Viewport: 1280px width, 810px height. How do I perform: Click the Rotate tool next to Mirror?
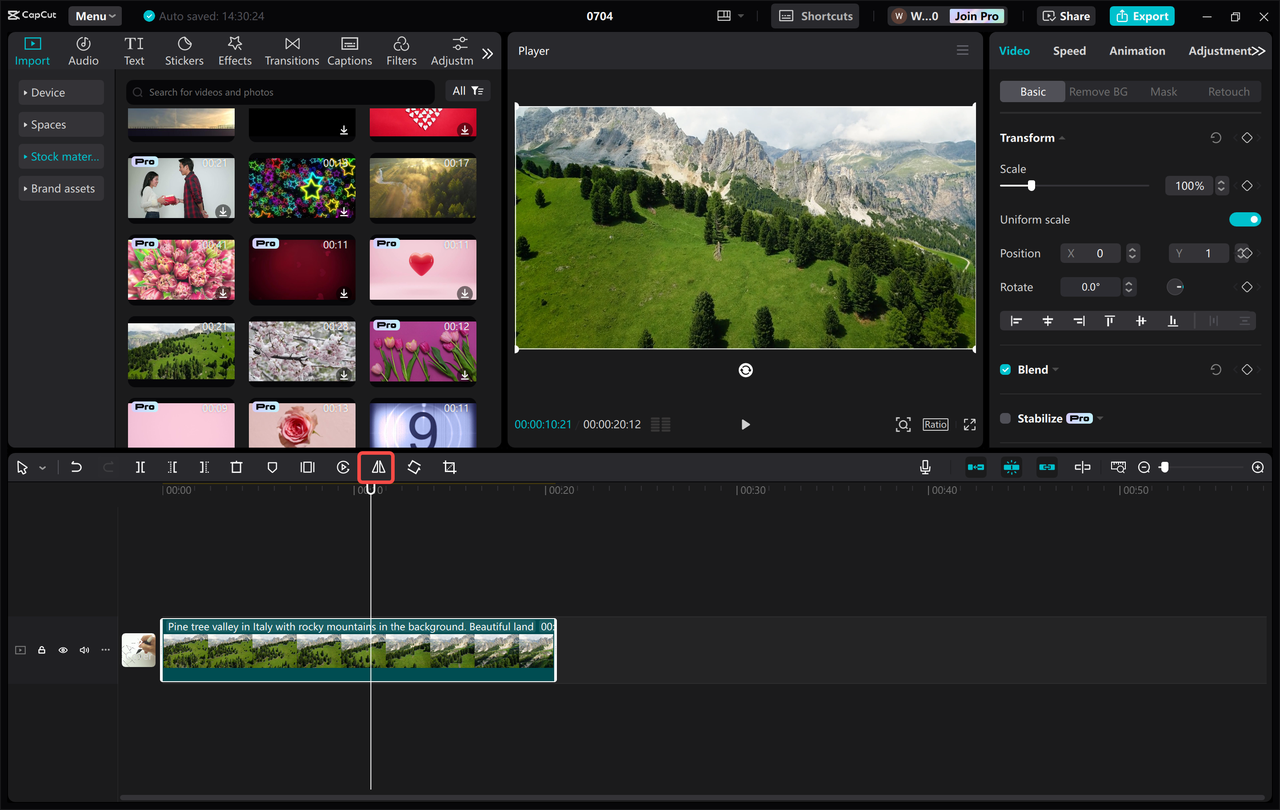pos(413,467)
